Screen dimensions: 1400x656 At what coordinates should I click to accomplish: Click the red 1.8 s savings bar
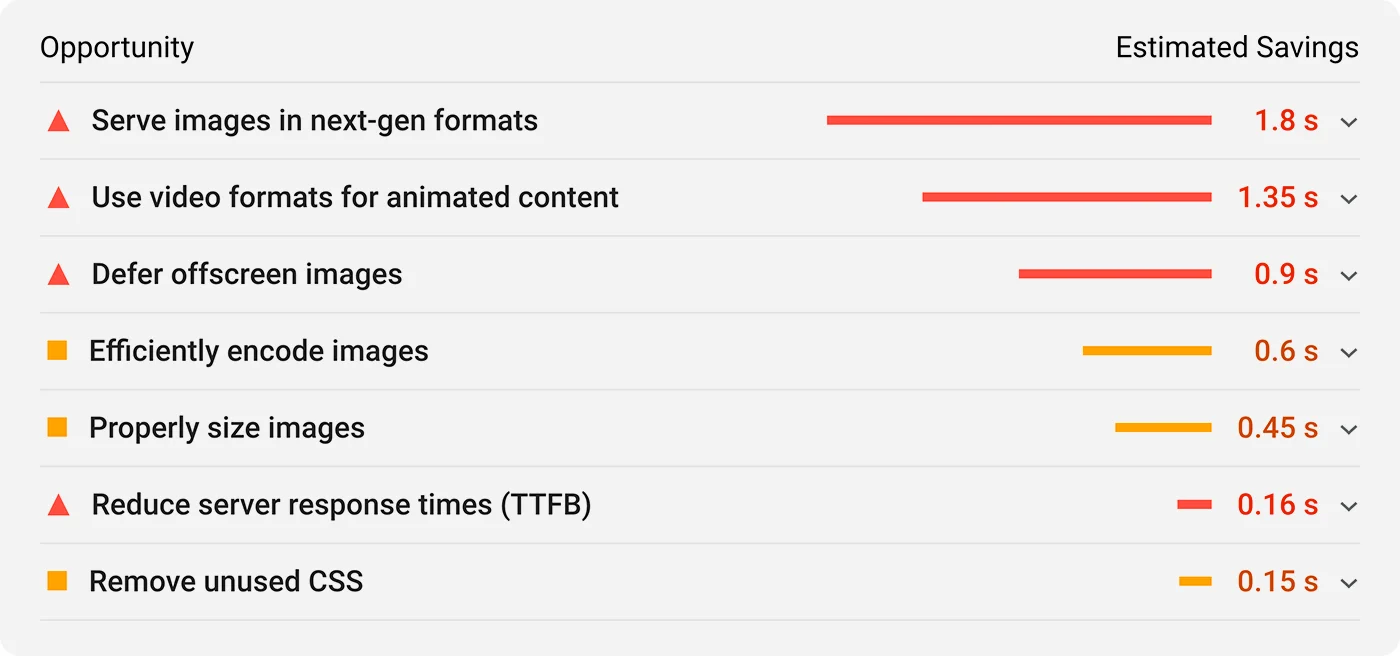(x=1018, y=120)
